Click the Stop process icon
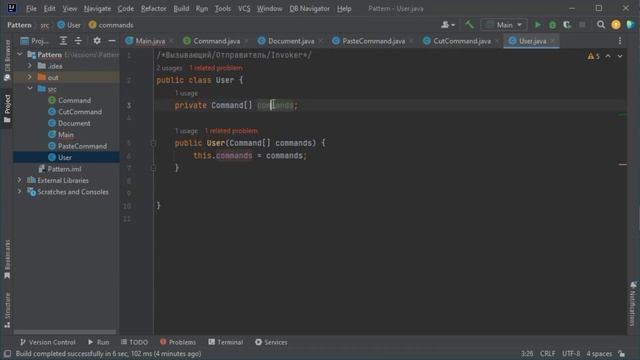This screenshot has height=360, width=640. click(x=582, y=25)
